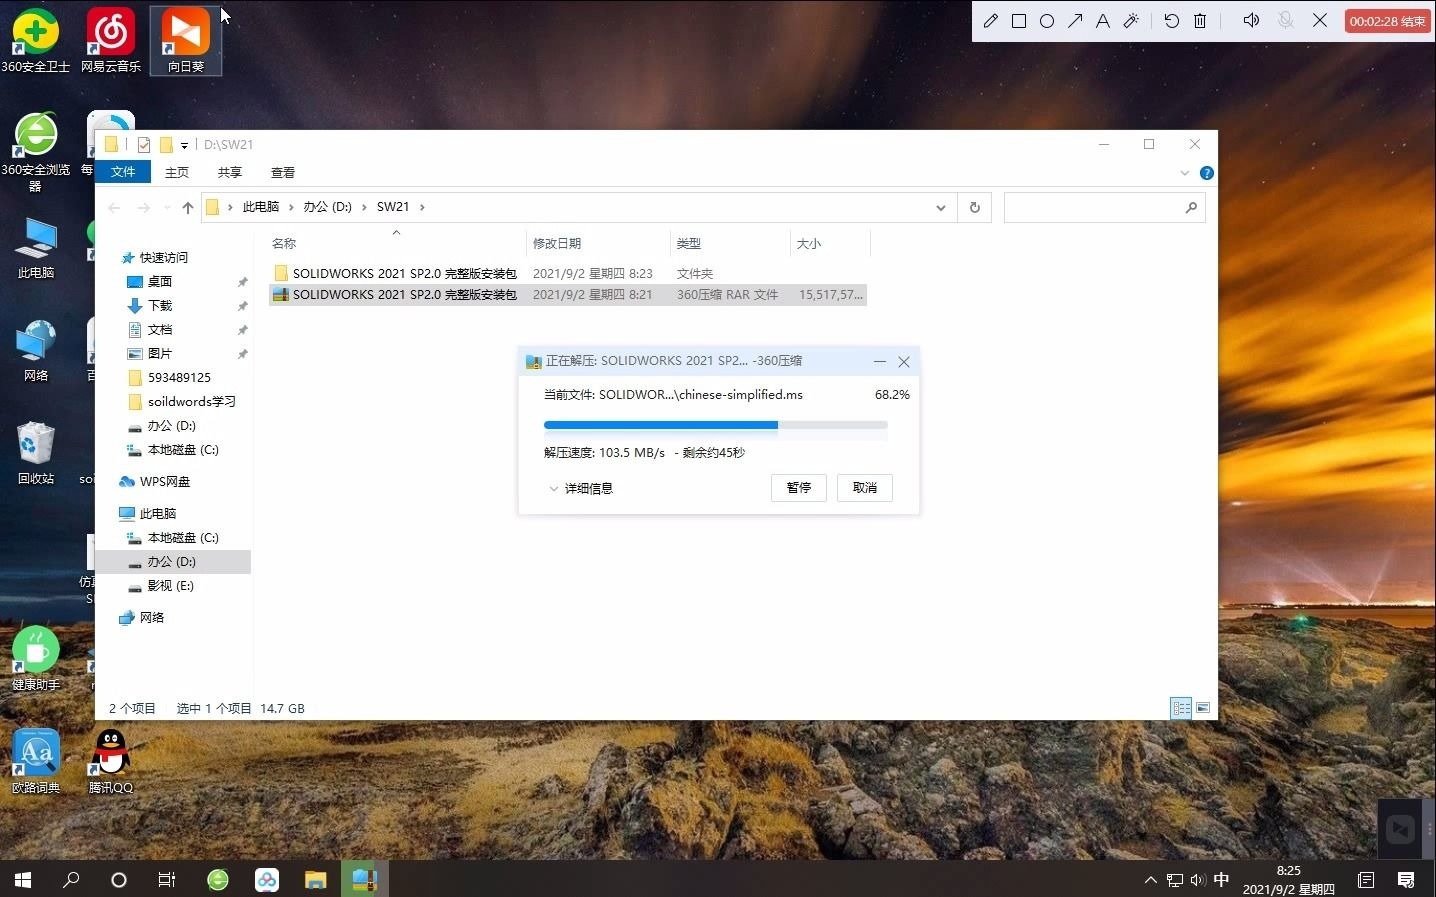
Task: Expand 详细信息 in extraction dialog
Action: click(x=581, y=488)
